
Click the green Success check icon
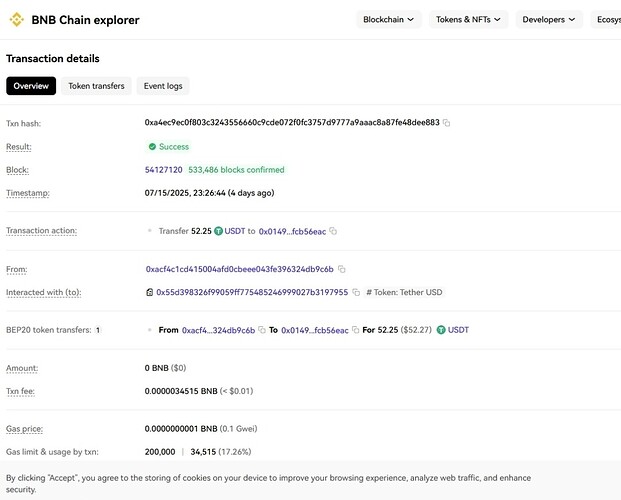pos(152,147)
